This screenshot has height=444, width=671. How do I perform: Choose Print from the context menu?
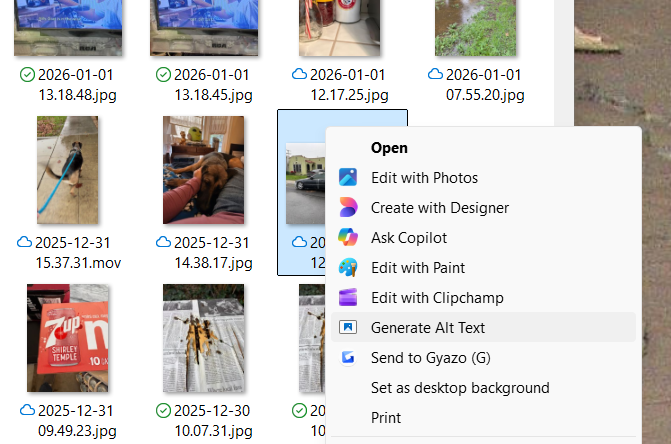(x=483, y=417)
